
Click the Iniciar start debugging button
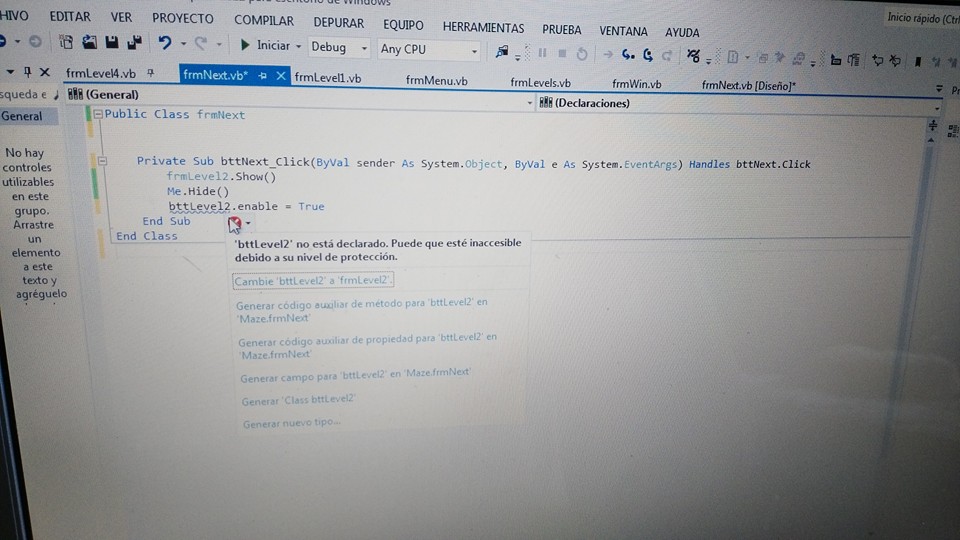click(x=264, y=46)
